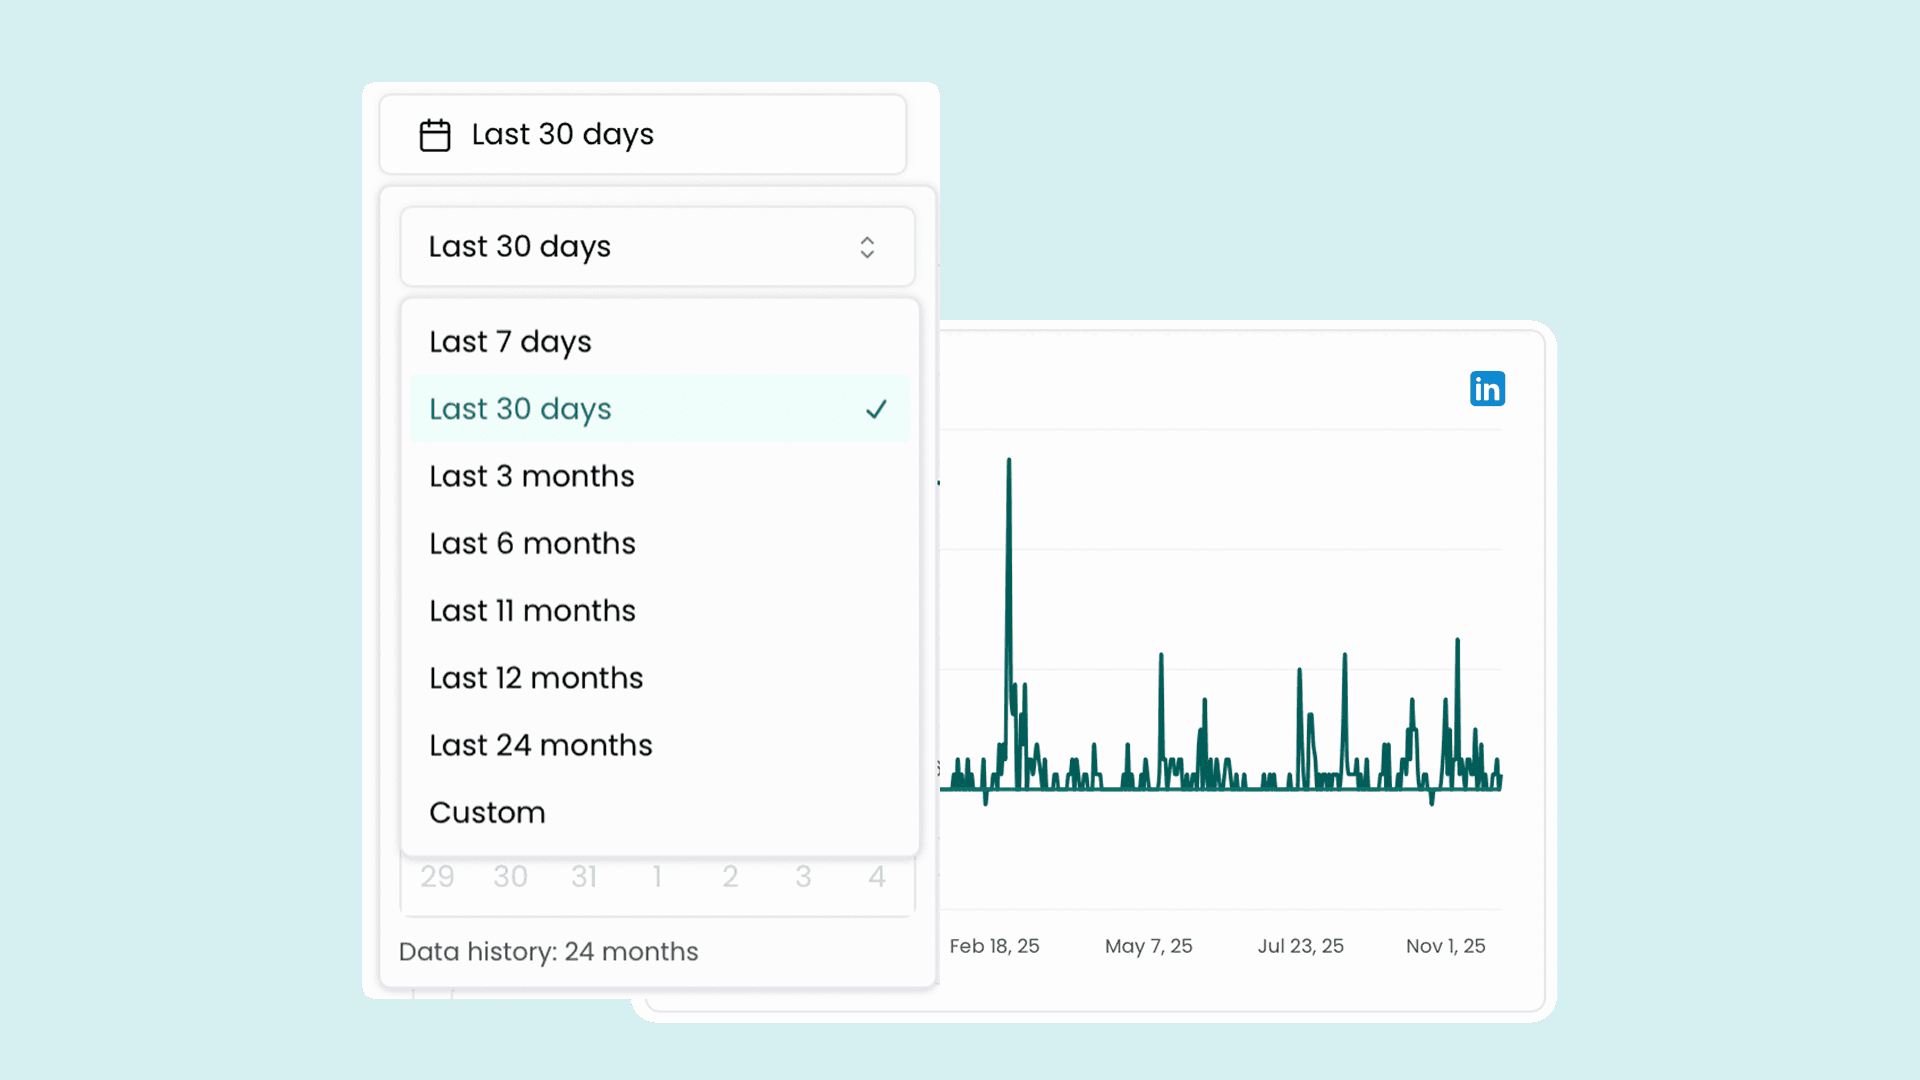Select day 29 in the calendar row
1920x1080 pixels.
coord(437,876)
